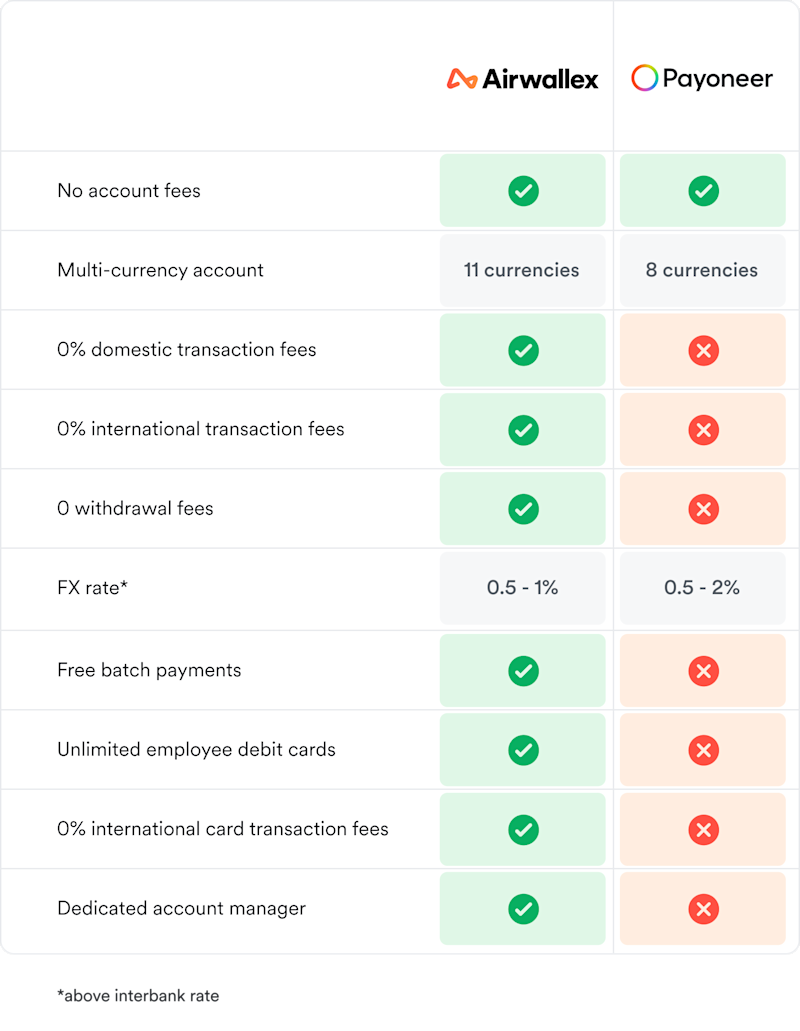The width and height of the screenshot is (800, 1031).
Task: Click Airwallex checkmark for 0% domestic transaction fees
Action: (x=523, y=350)
